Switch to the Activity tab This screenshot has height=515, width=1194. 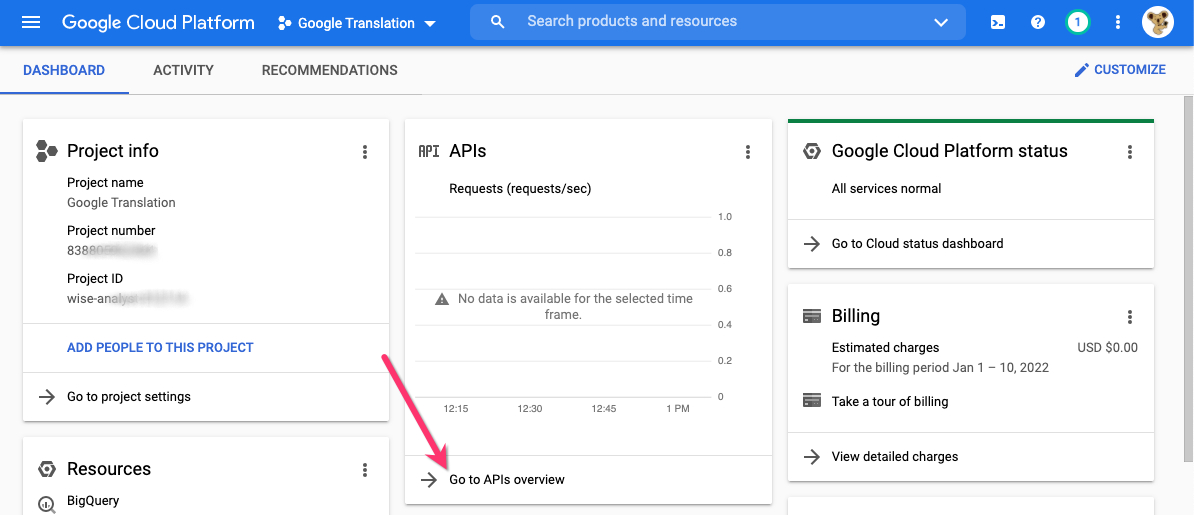[x=183, y=70]
